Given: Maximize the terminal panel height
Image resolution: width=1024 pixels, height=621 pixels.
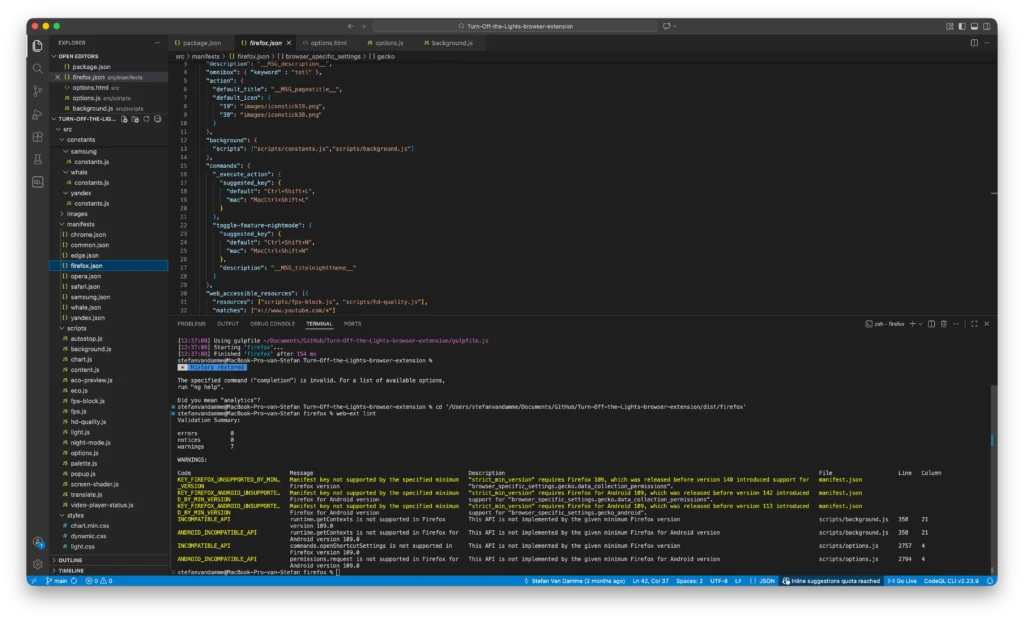Looking at the screenshot, I should [974, 323].
